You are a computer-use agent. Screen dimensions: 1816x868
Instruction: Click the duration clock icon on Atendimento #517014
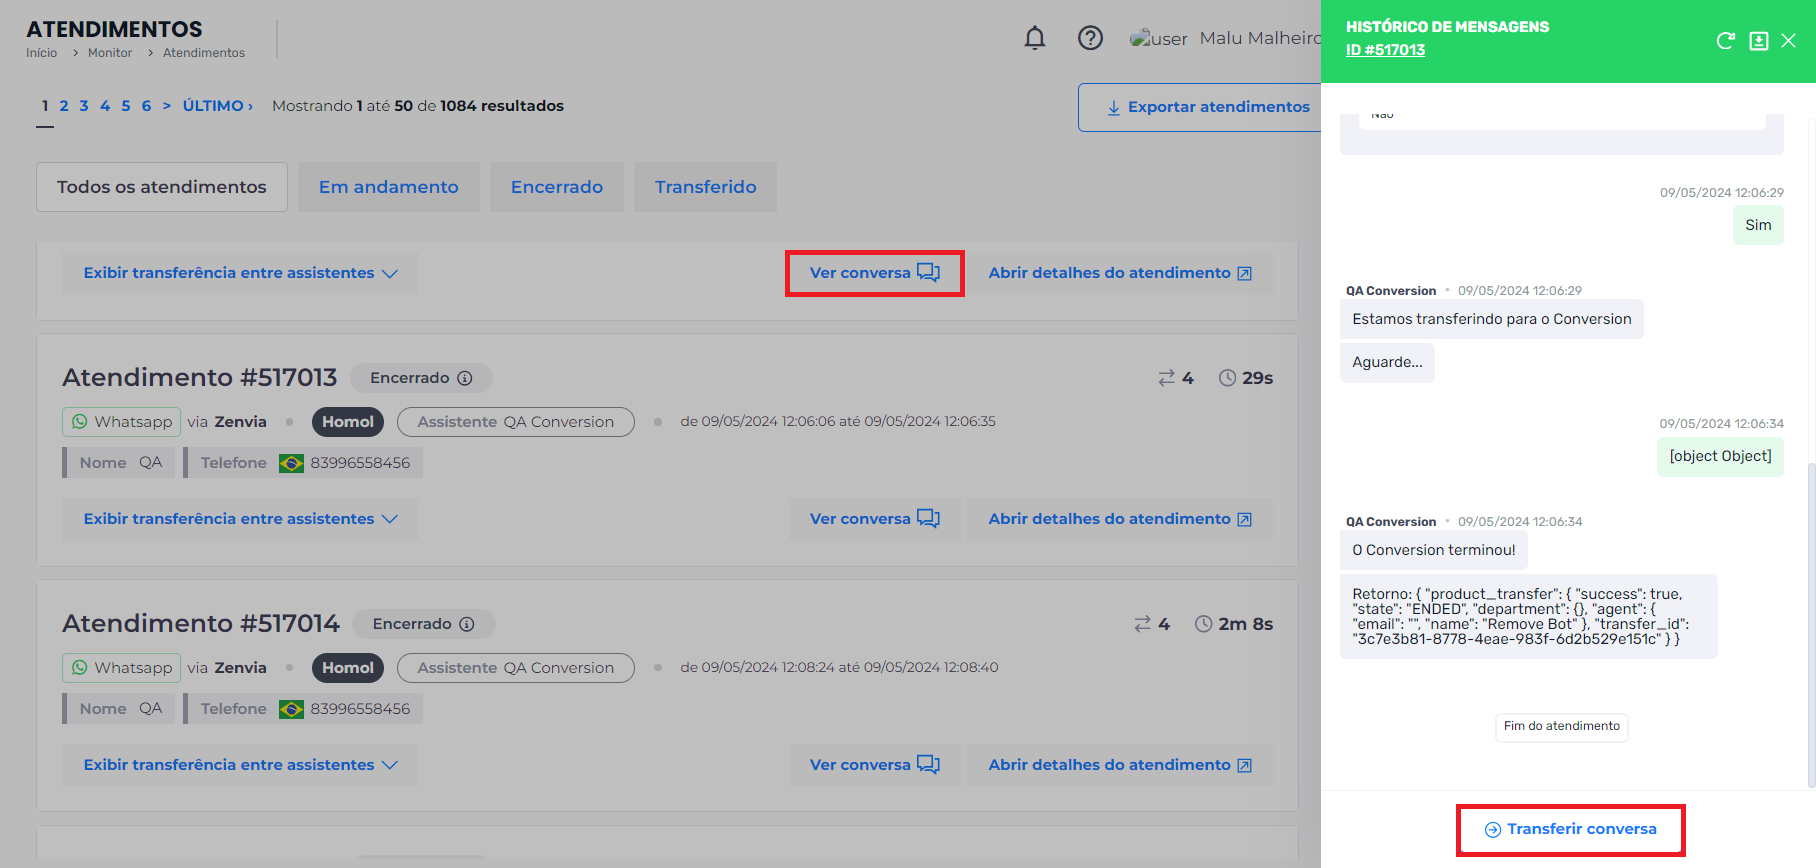pyautogui.click(x=1203, y=624)
